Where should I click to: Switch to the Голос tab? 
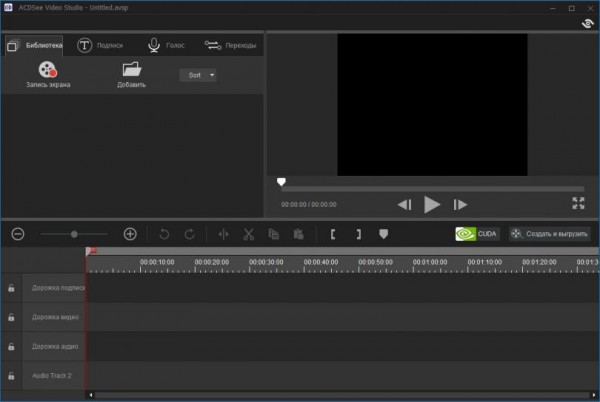[x=166, y=46]
